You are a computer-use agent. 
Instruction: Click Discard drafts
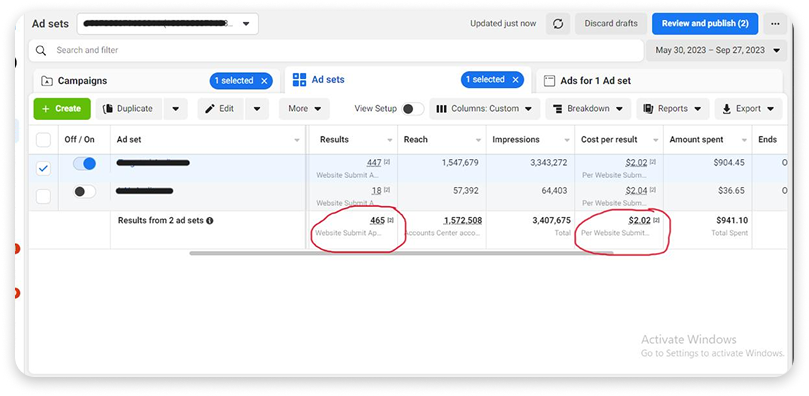[x=611, y=24]
